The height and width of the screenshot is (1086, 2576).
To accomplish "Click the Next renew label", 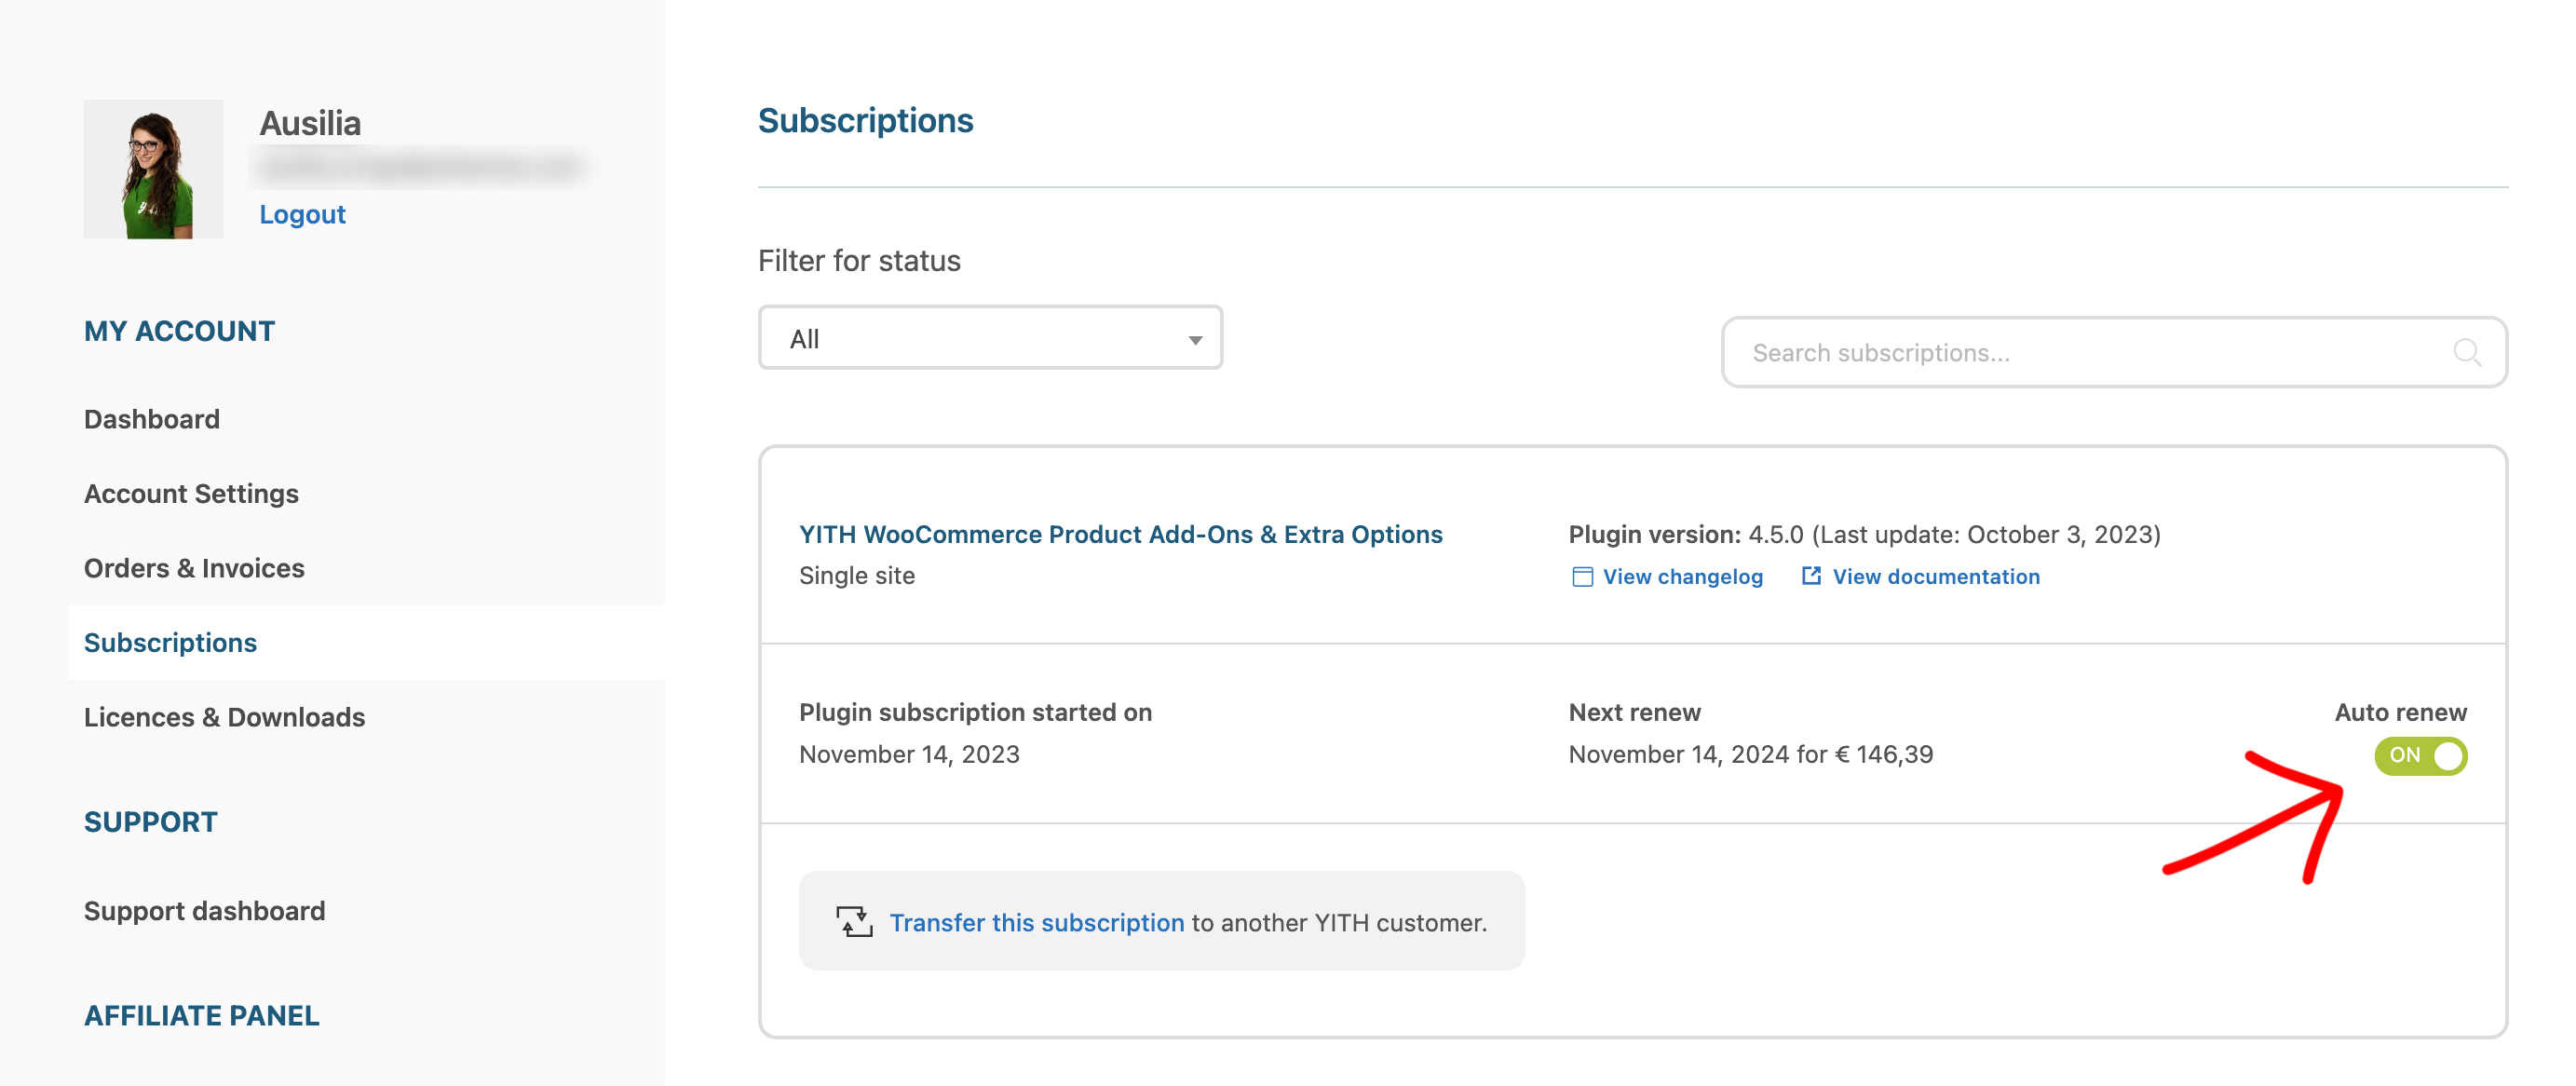I will pyautogui.click(x=1634, y=712).
